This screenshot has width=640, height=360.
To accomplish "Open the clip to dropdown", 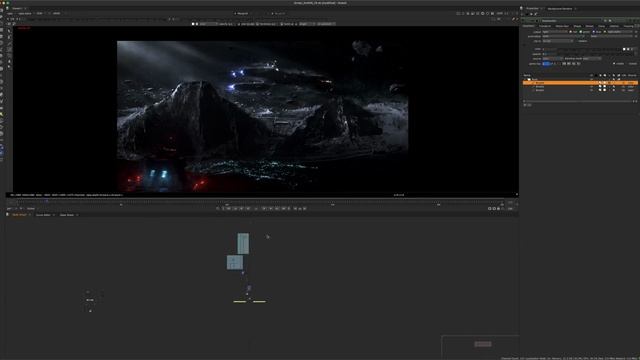I will (x=558, y=41).
